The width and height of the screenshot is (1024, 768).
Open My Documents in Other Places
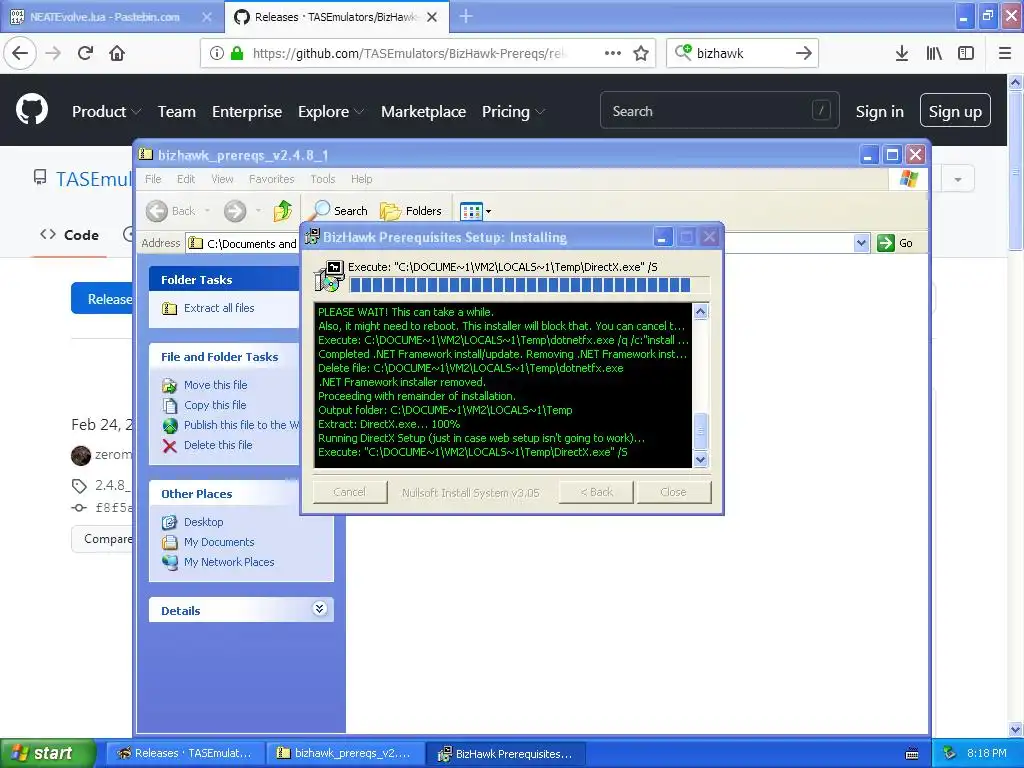[219, 542]
